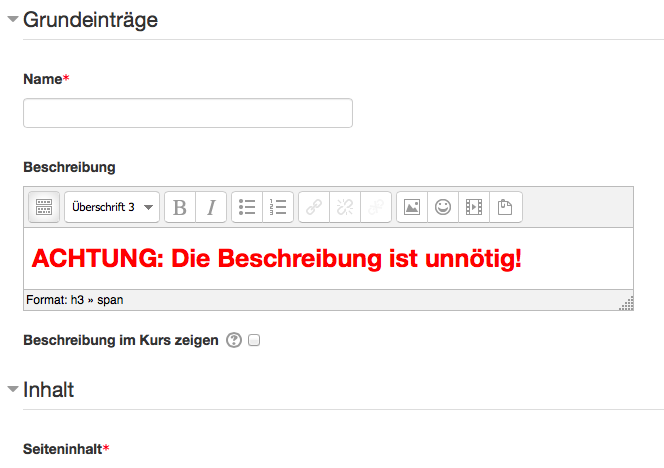Click into the Name input field

pyautogui.click(x=188, y=113)
